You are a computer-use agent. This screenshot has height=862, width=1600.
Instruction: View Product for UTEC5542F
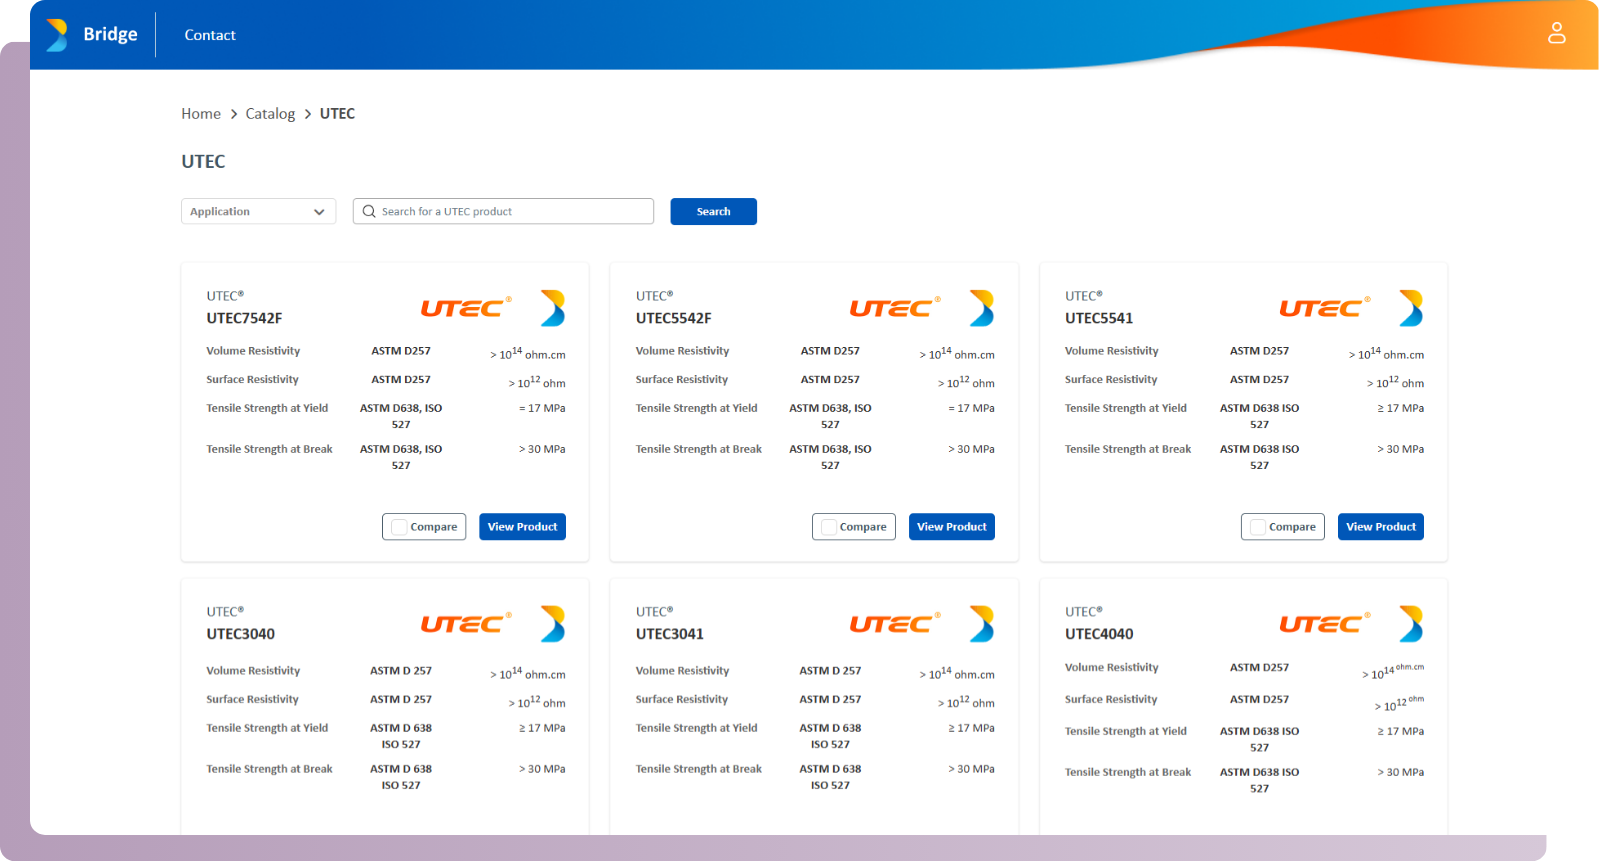point(952,527)
